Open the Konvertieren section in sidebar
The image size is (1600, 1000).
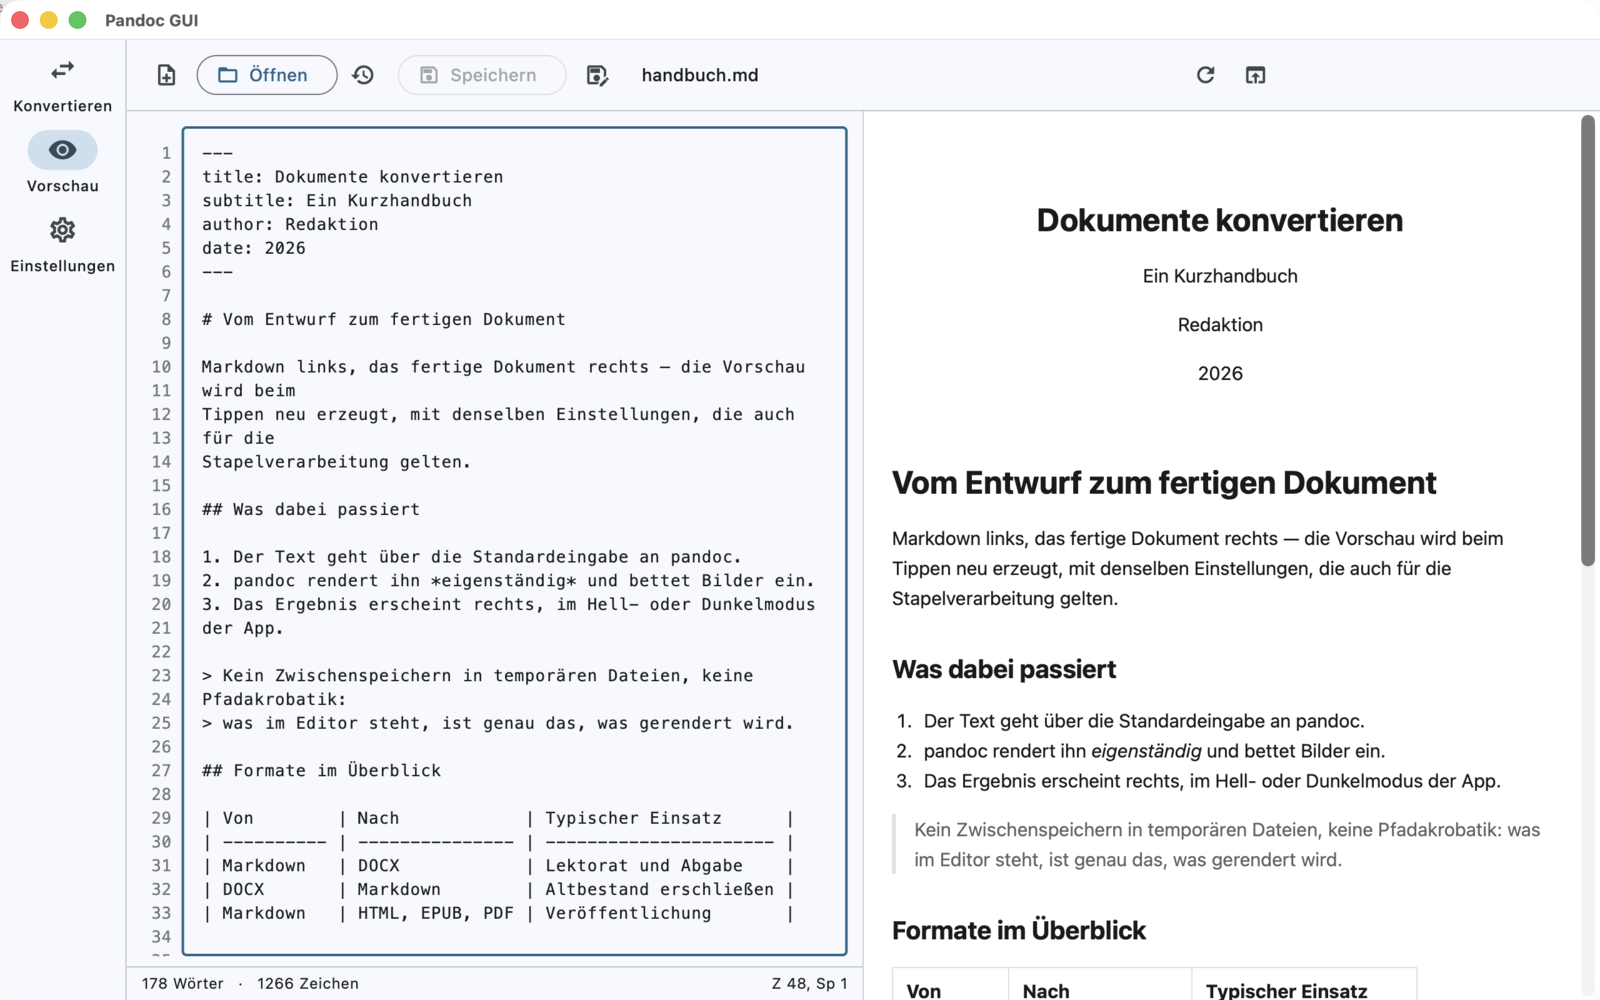pyautogui.click(x=62, y=85)
